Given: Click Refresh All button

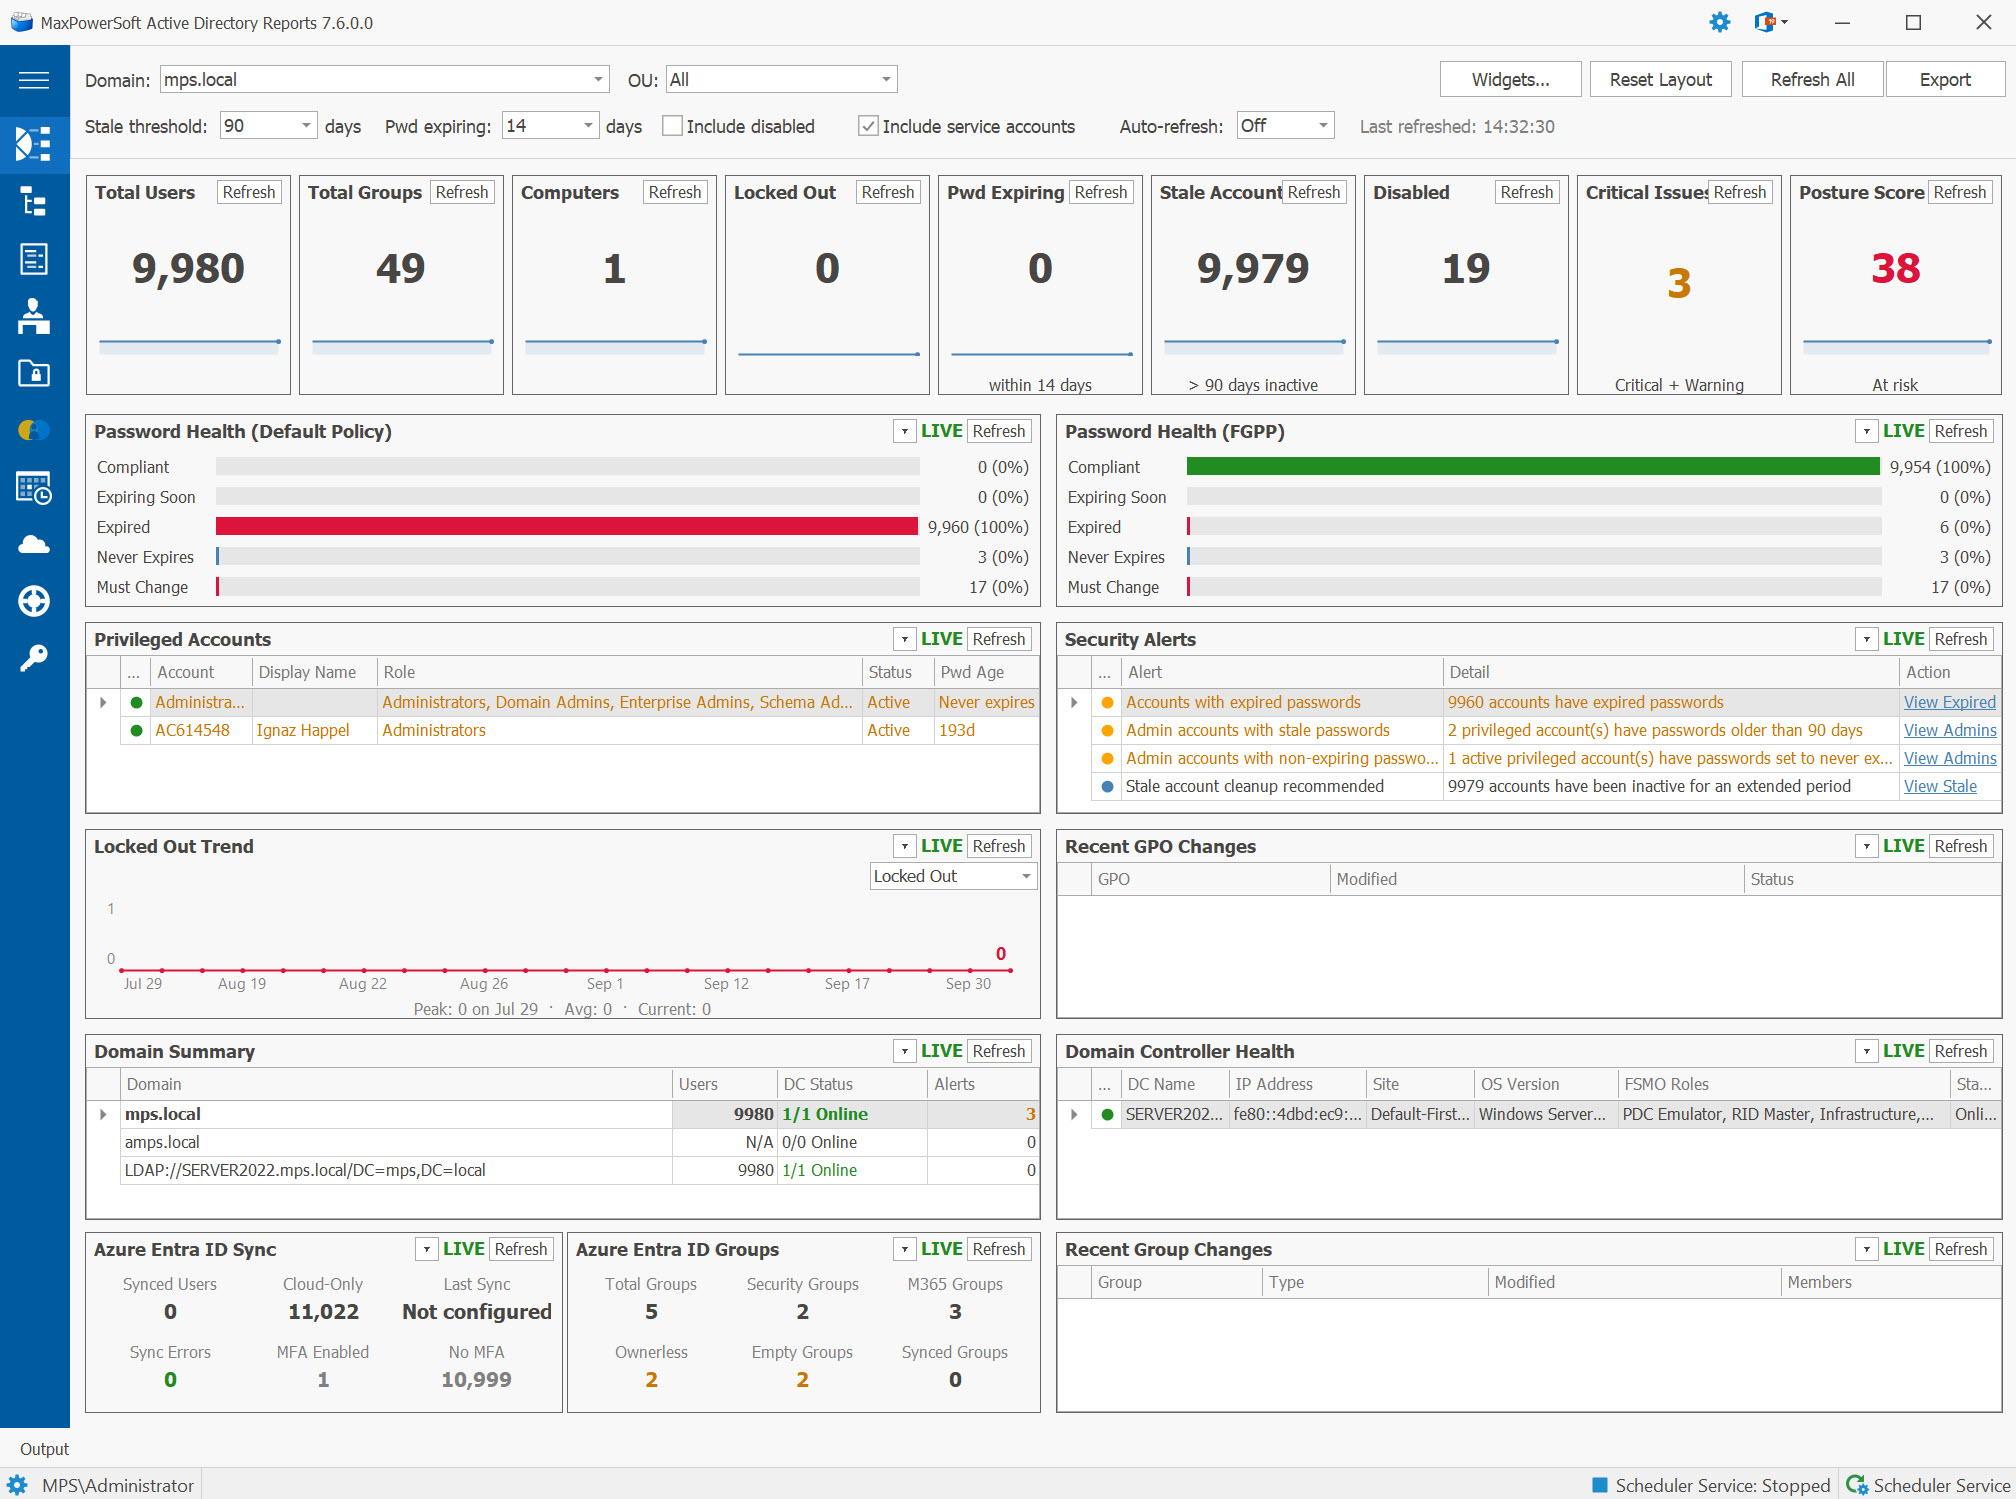Looking at the screenshot, I should (x=1812, y=79).
